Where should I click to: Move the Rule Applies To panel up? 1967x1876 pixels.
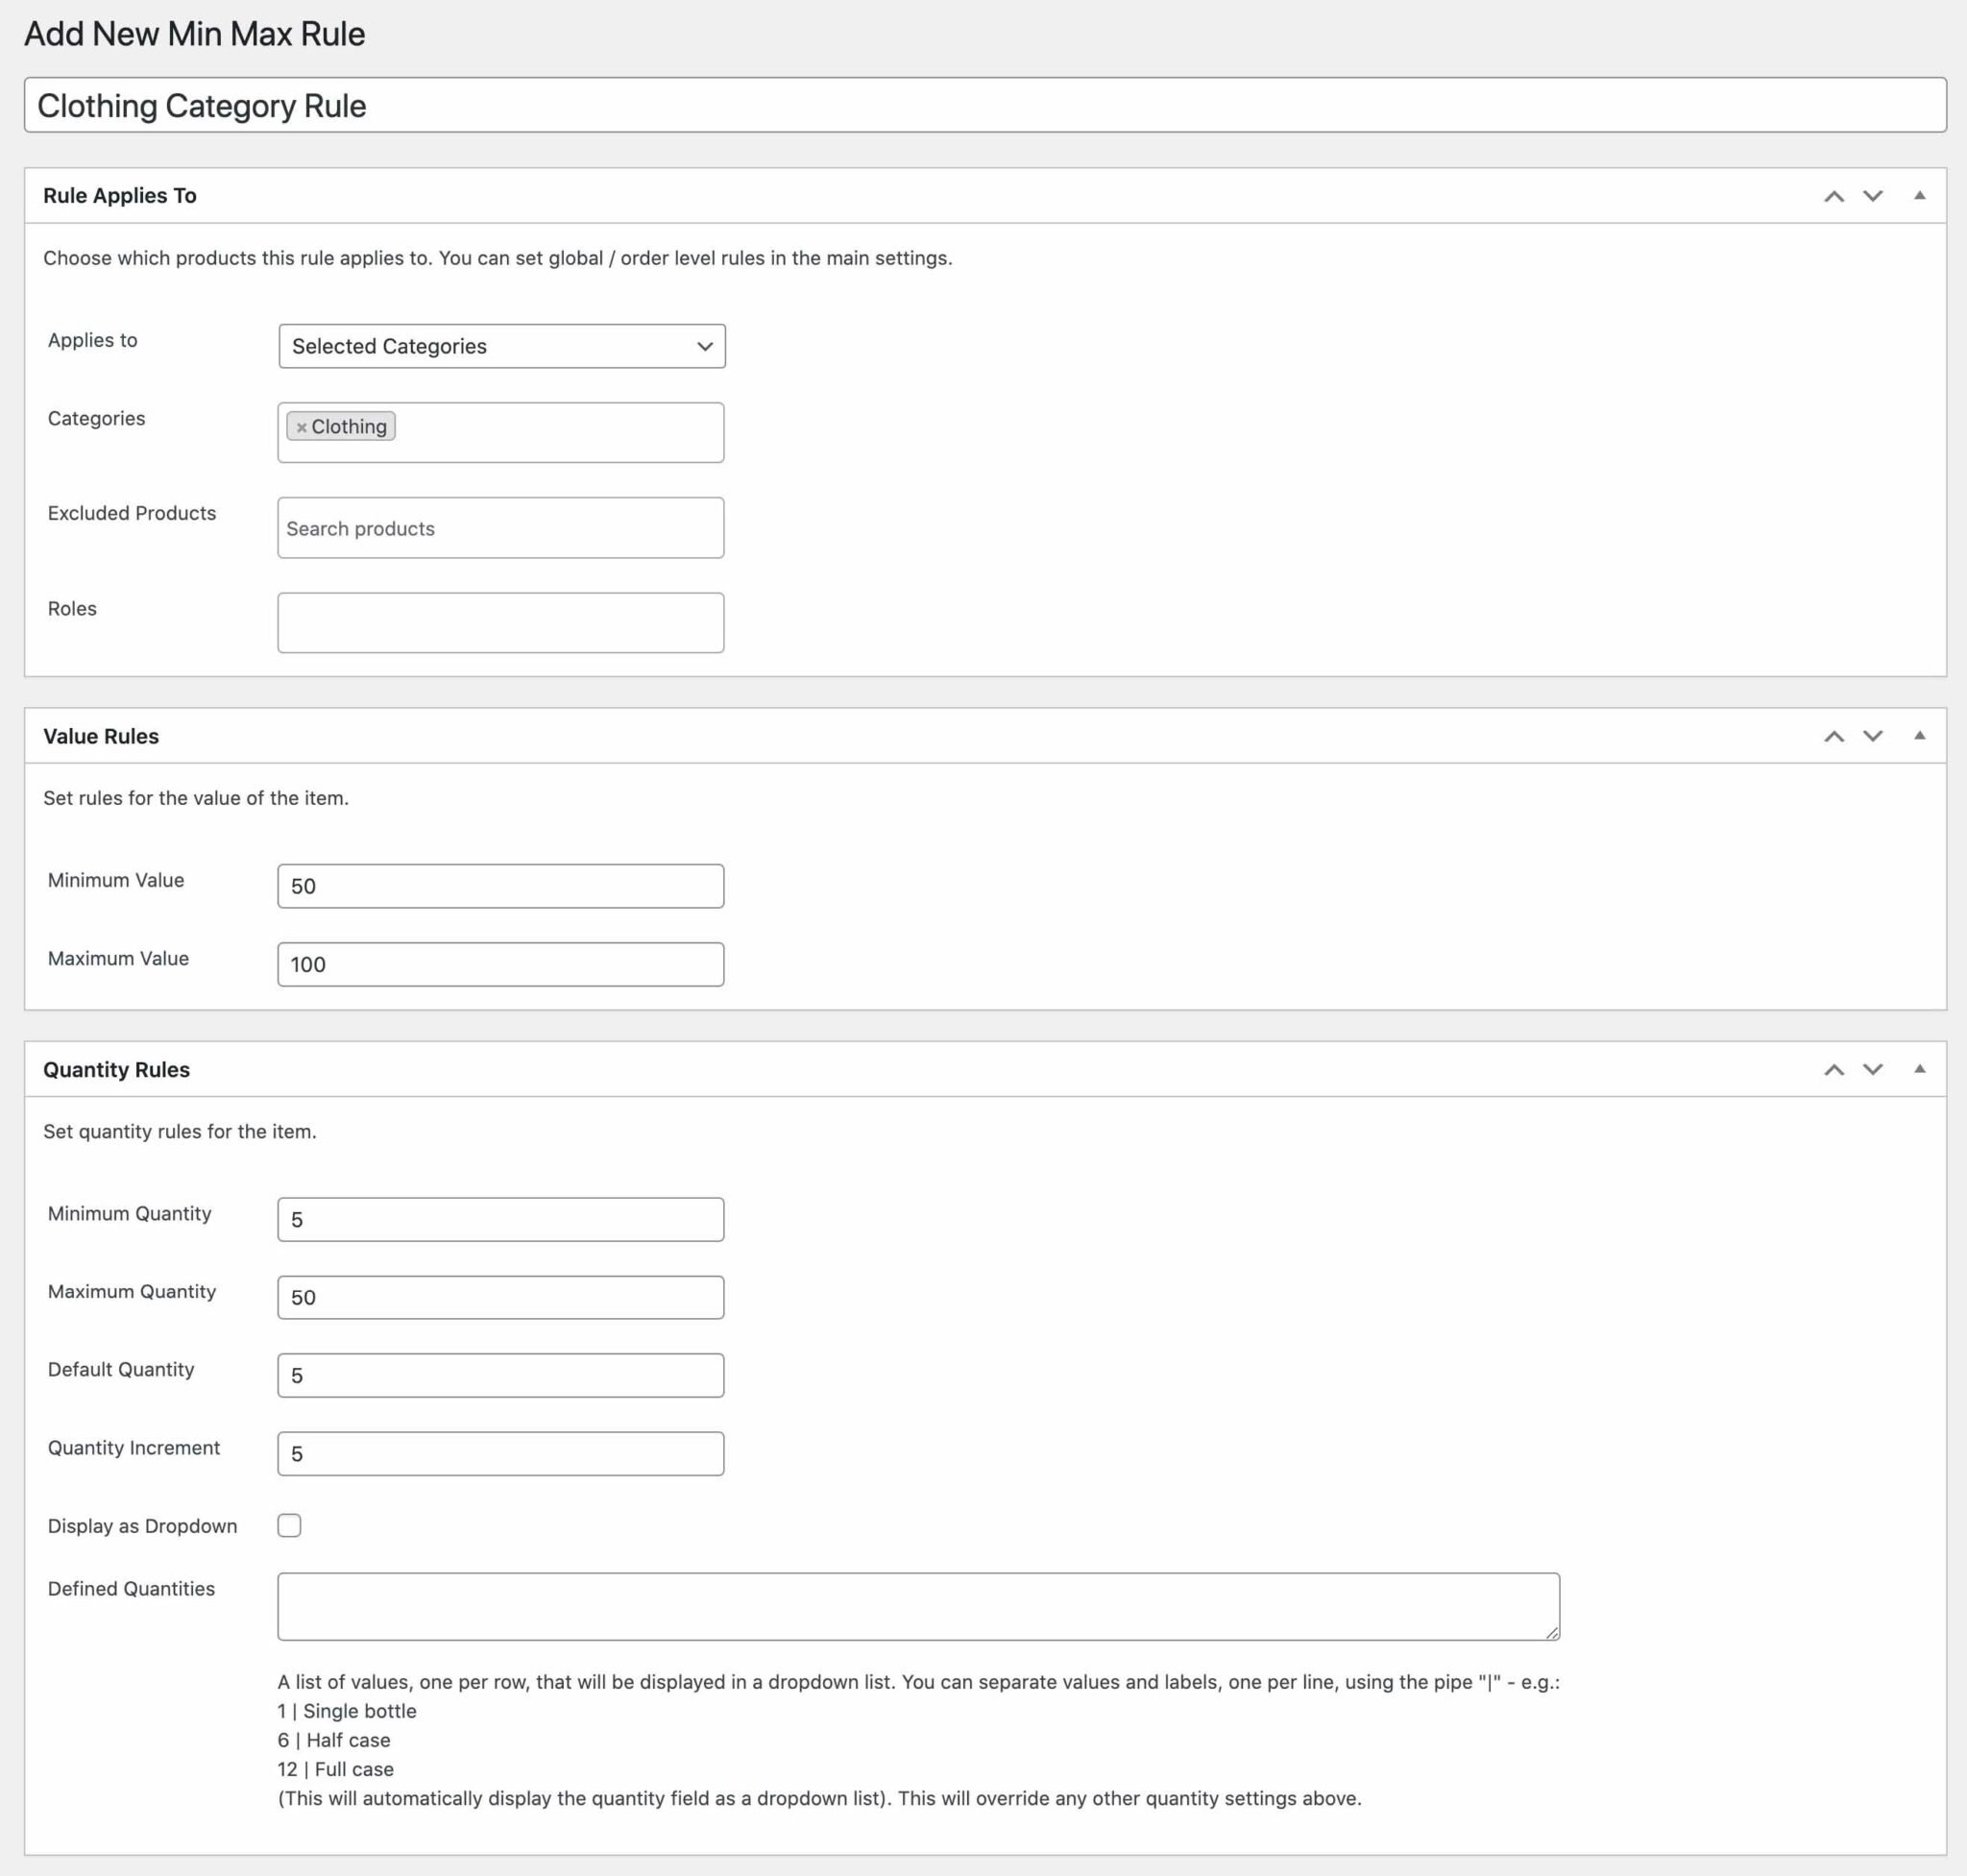[1836, 196]
